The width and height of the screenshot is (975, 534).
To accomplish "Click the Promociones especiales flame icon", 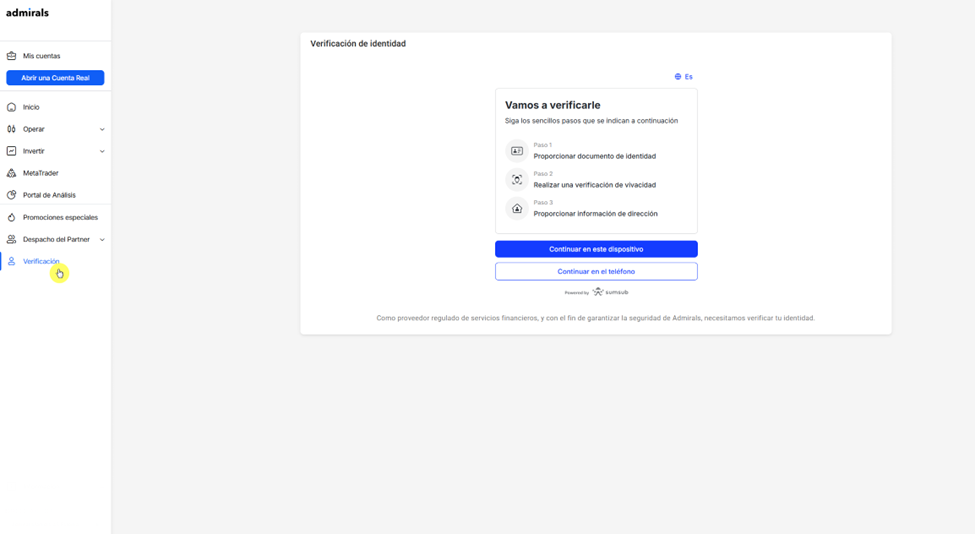I will pos(11,218).
